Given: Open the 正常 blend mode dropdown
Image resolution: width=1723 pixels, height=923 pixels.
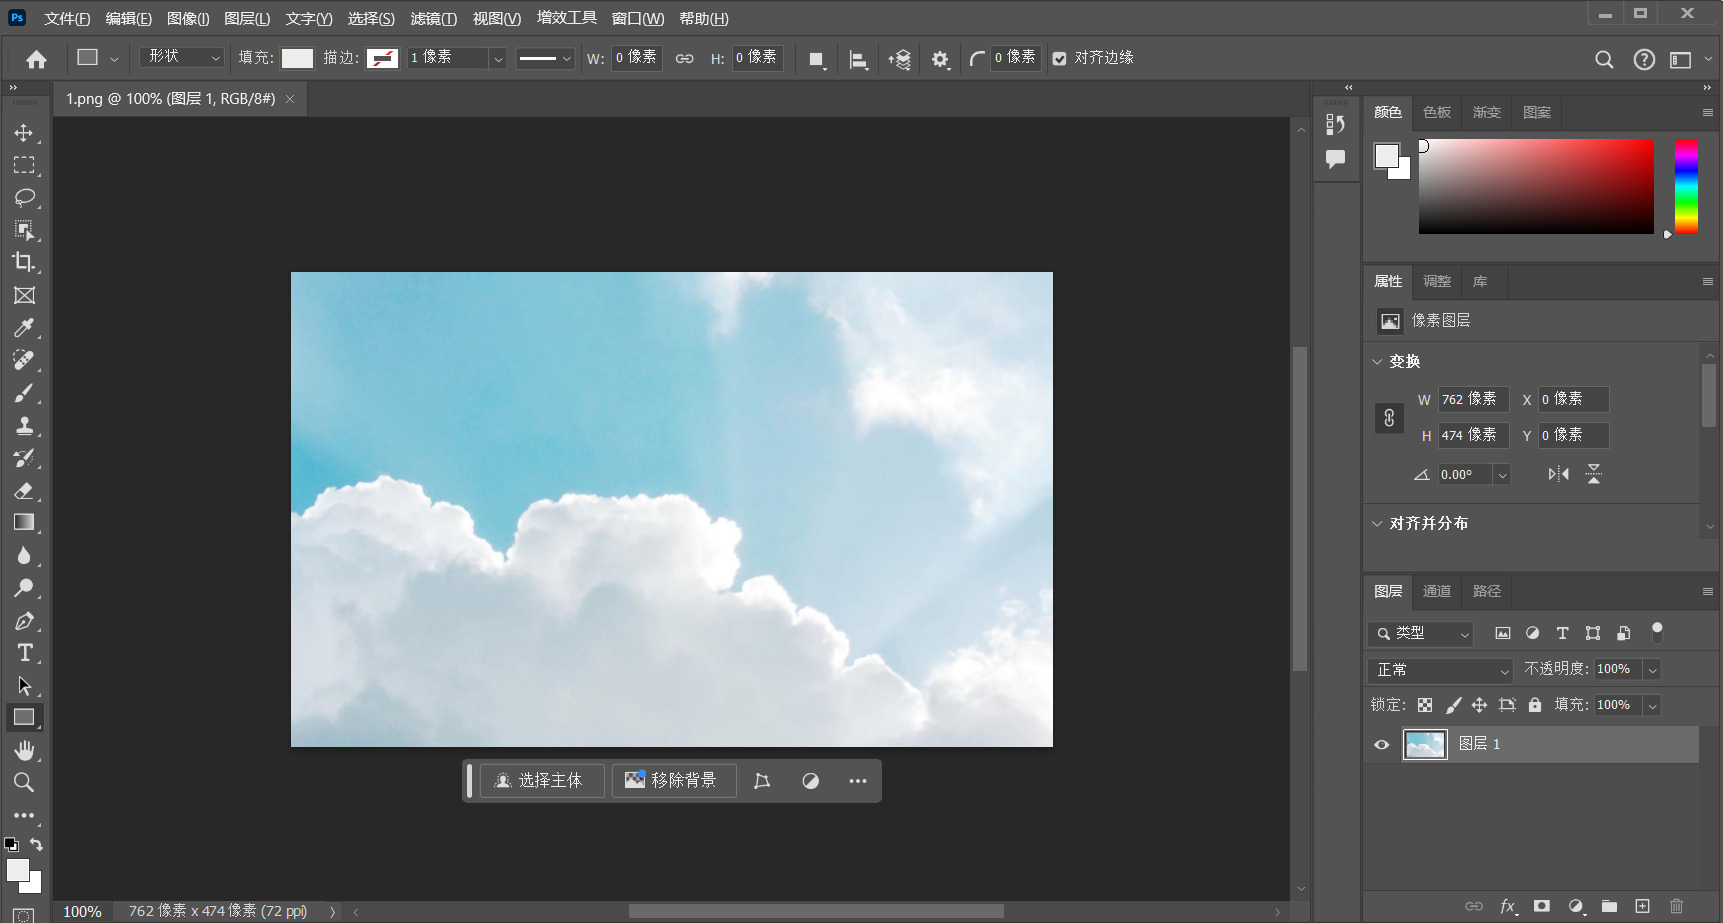Looking at the screenshot, I should click(1440, 670).
